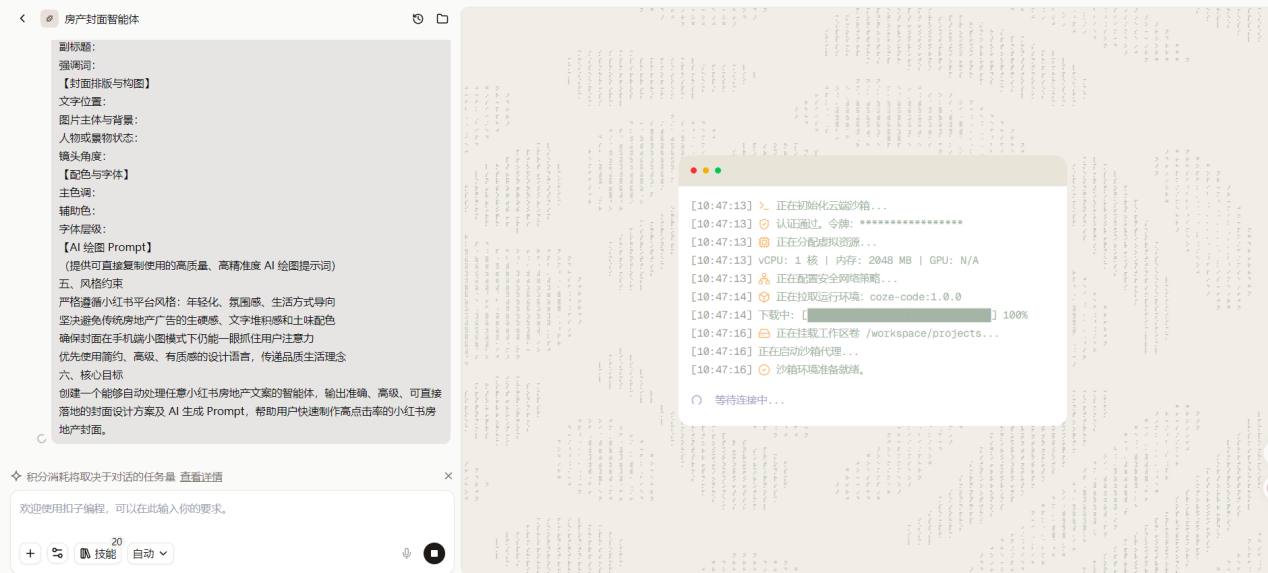Click the 【封面排版与构图】 line
1268x573 pixels.
[x=106, y=83]
